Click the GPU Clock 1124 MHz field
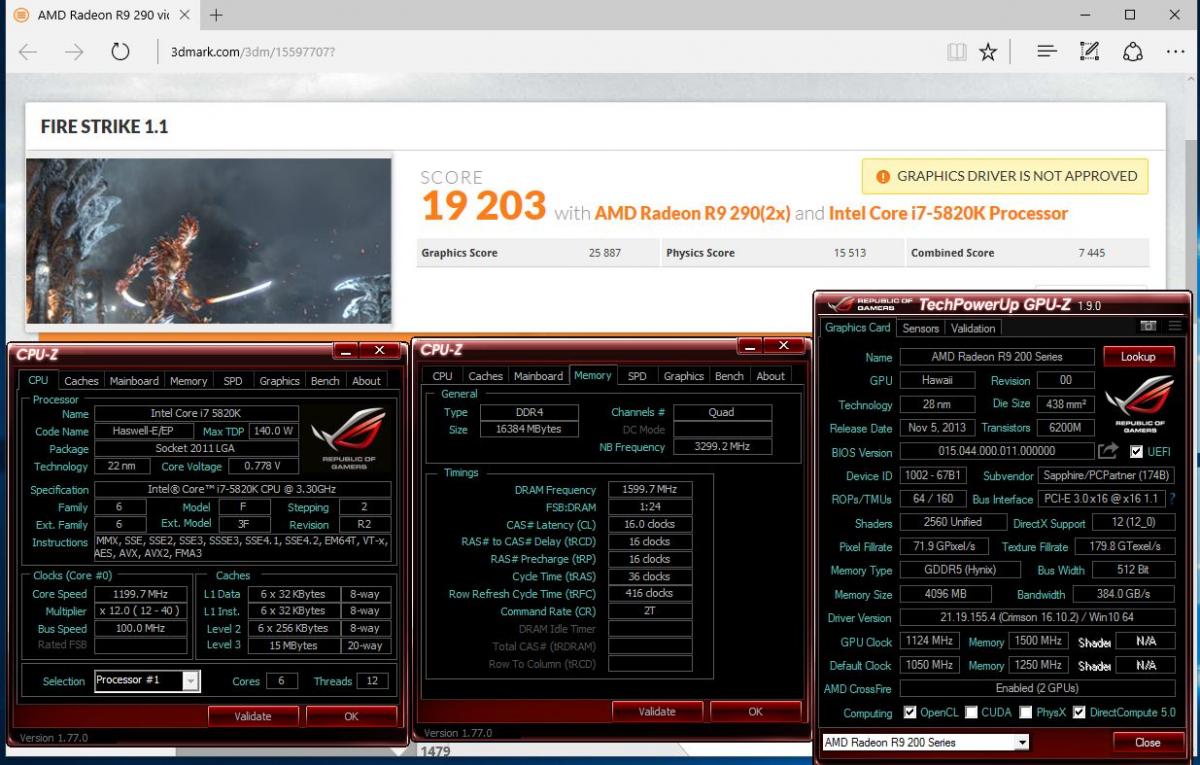Image resolution: width=1200 pixels, height=765 pixels. pyautogui.click(x=929, y=641)
